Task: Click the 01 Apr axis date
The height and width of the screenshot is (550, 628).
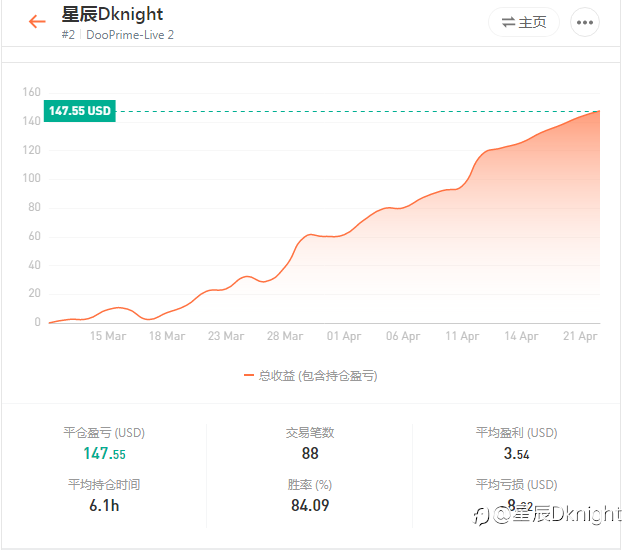Action: coord(344,336)
